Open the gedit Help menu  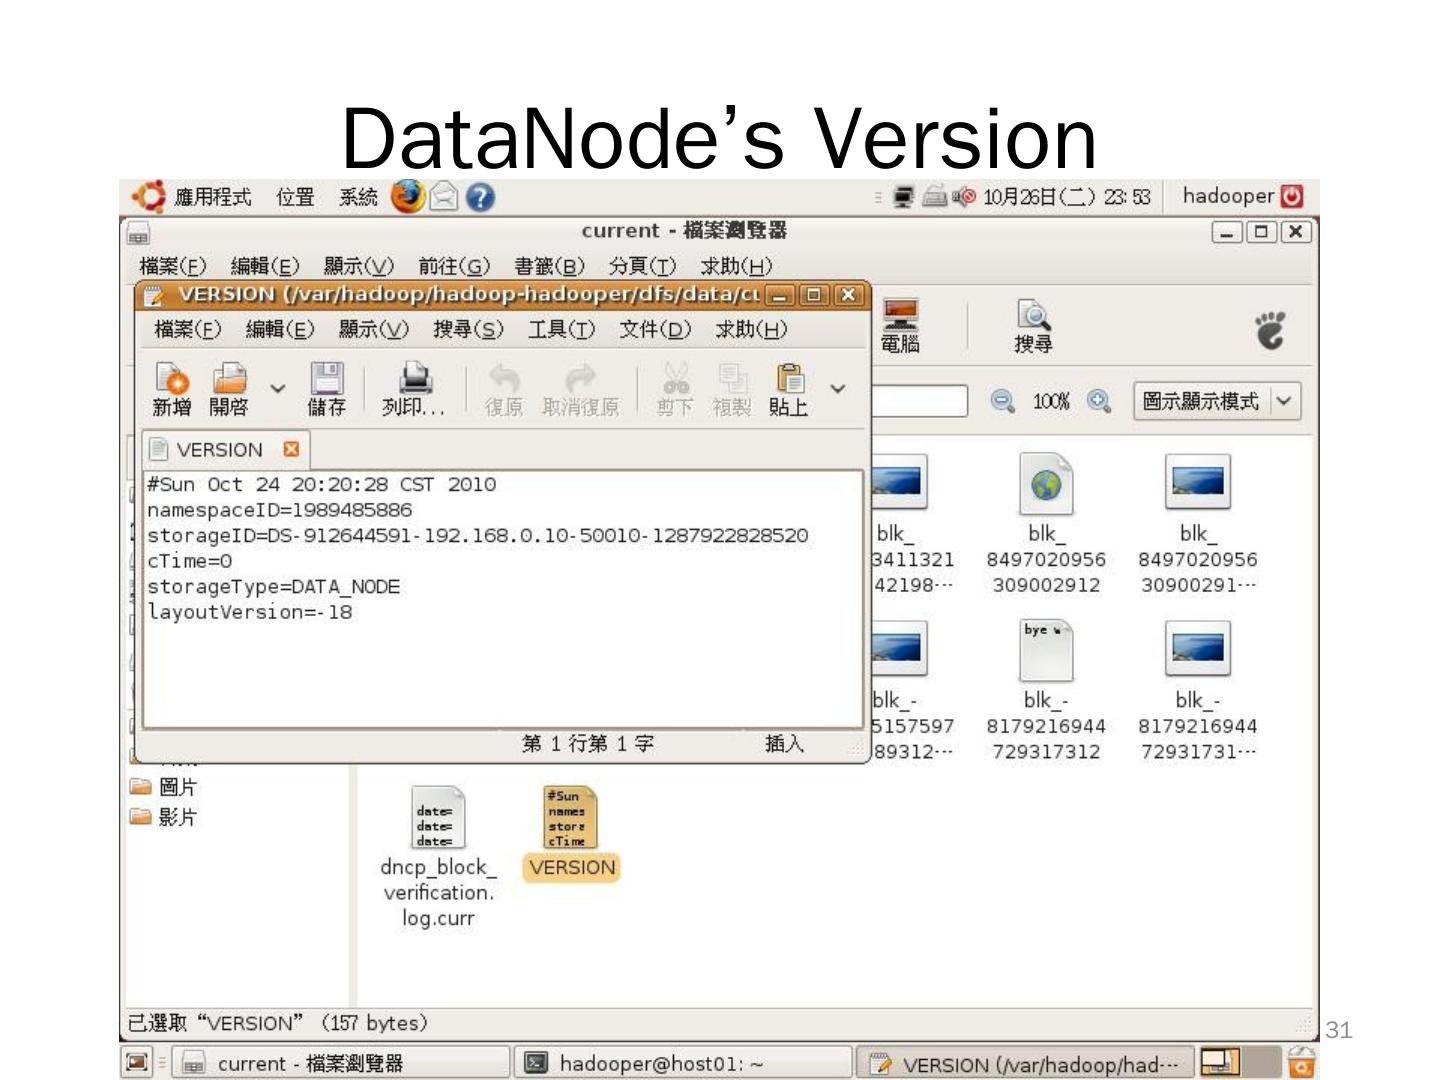tap(751, 329)
